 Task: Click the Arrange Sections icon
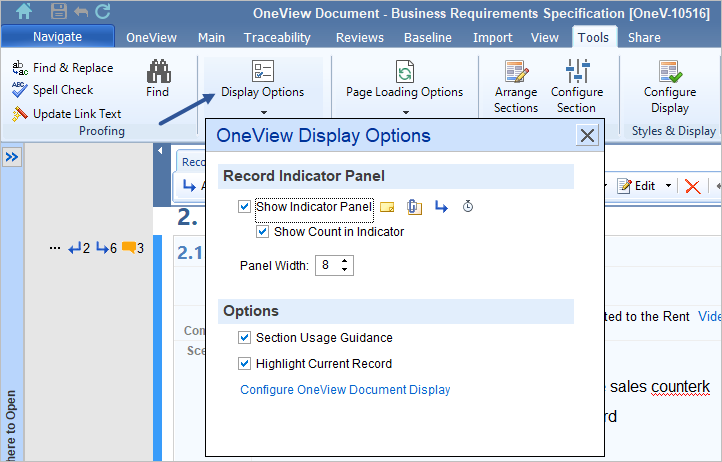click(516, 71)
